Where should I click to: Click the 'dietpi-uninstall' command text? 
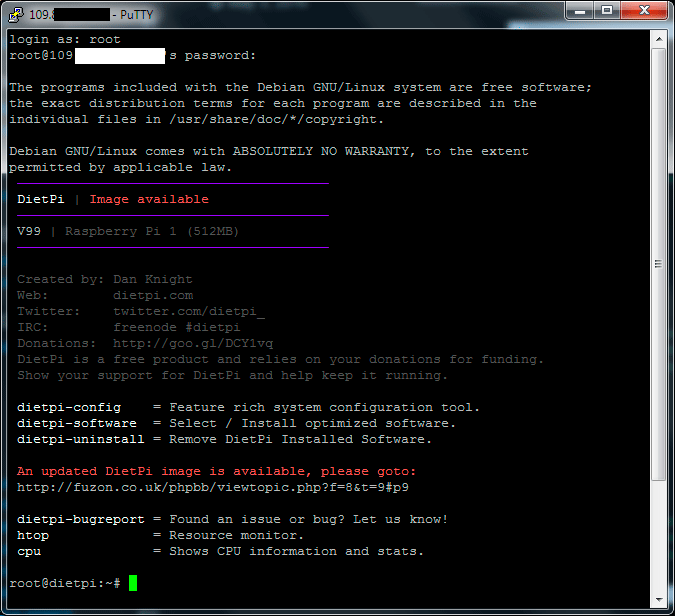tap(81, 439)
